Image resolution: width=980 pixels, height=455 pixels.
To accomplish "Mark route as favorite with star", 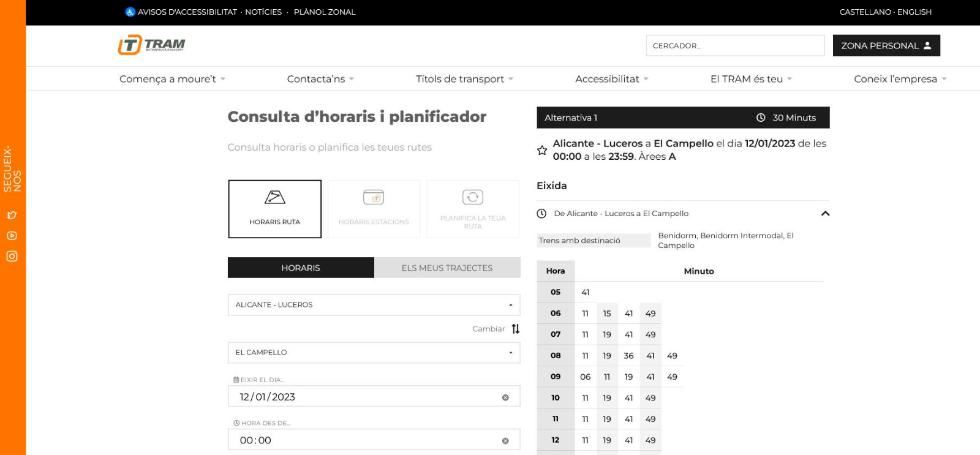I will click(x=542, y=151).
